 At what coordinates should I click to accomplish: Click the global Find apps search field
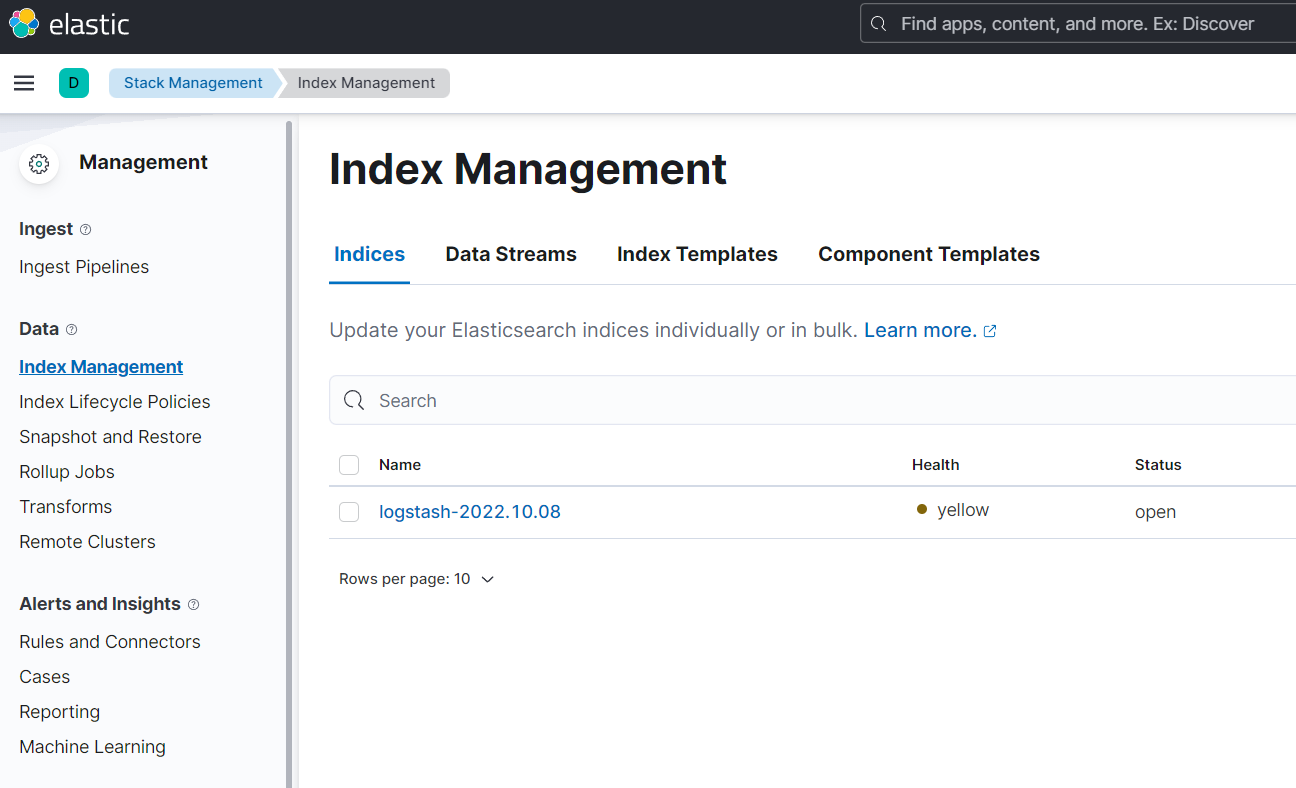click(x=1078, y=24)
